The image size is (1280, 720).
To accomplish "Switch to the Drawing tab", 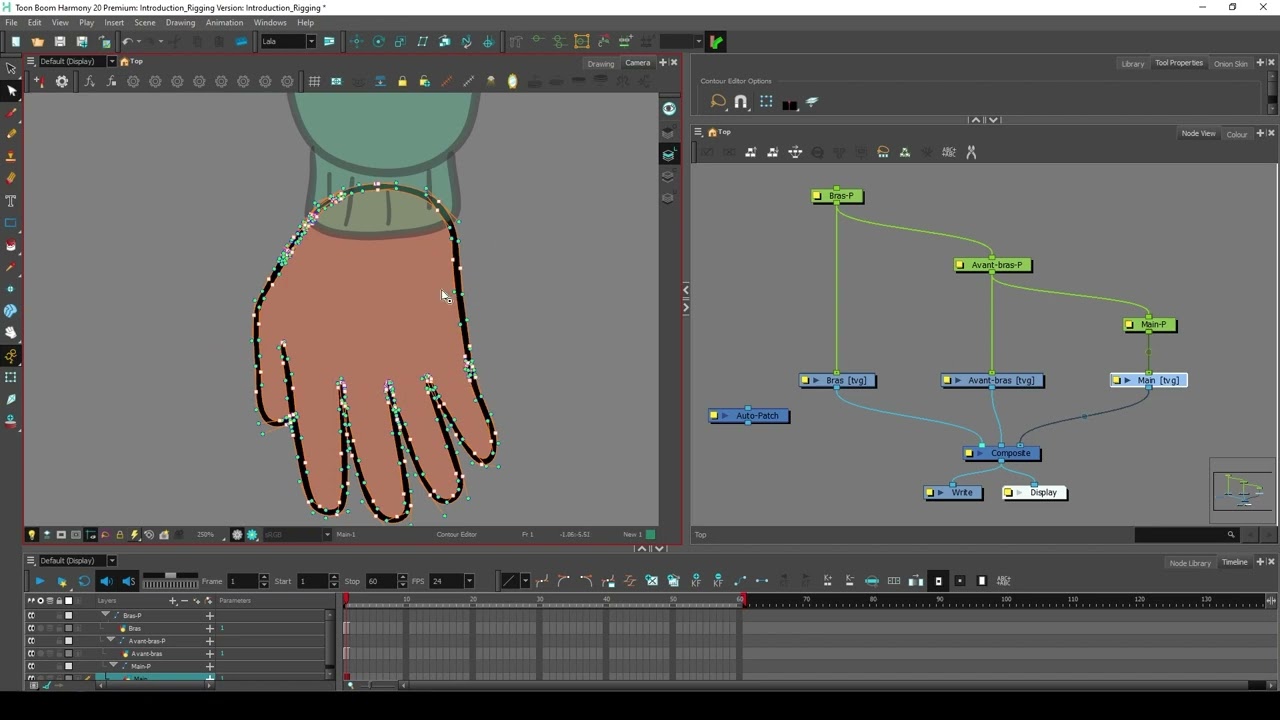I will 601,63.
